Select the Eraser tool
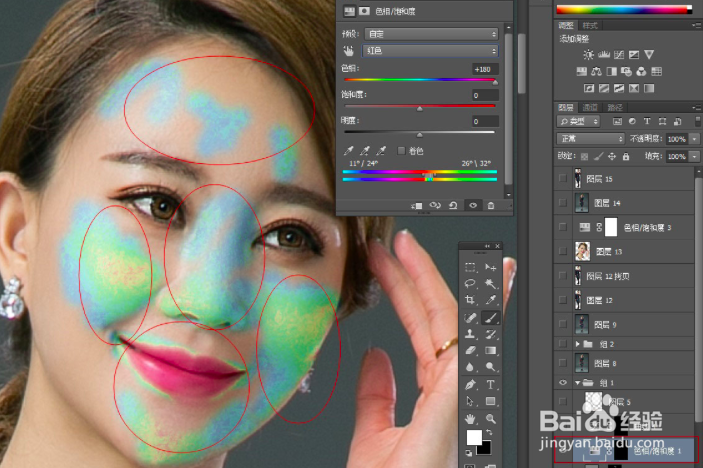 coord(470,350)
